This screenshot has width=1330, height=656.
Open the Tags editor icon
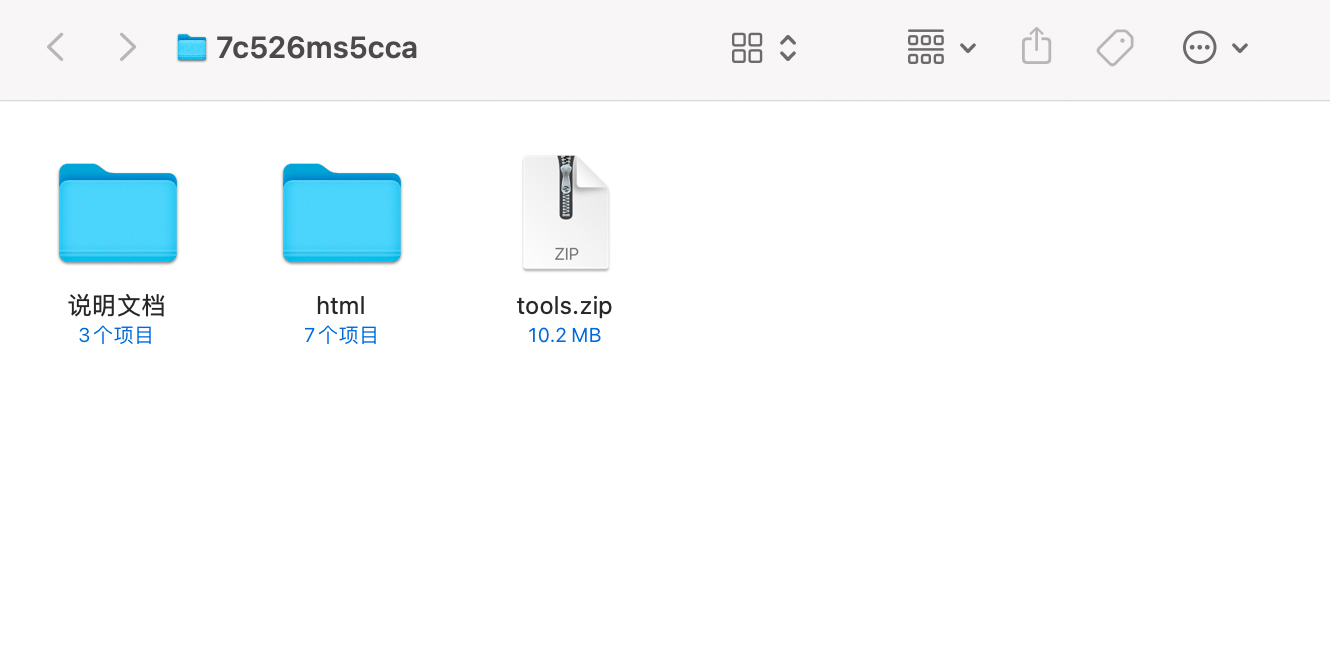pyautogui.click(x=1114, y=47)
